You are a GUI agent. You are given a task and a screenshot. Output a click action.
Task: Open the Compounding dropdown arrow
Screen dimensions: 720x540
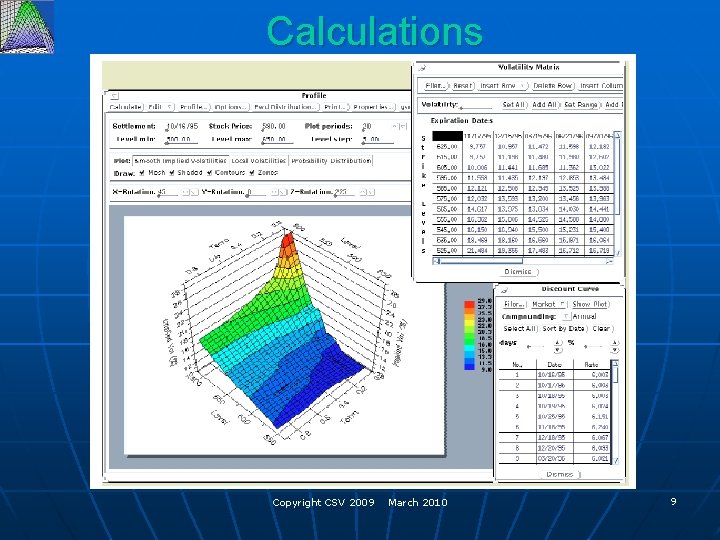(566, 316)
